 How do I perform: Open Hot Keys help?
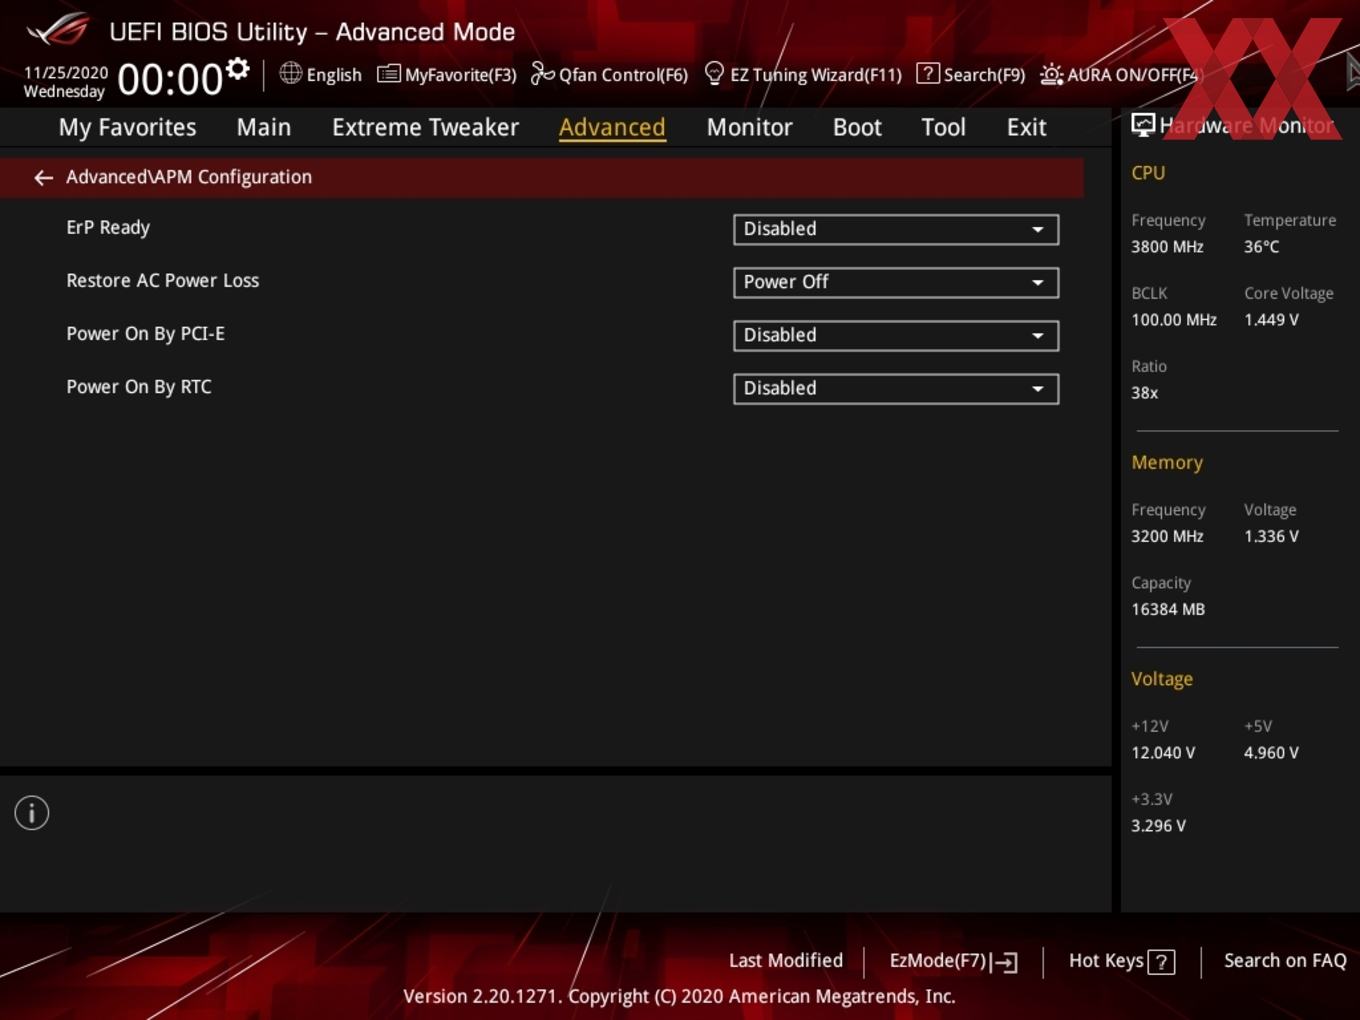tap(1121, 961)
